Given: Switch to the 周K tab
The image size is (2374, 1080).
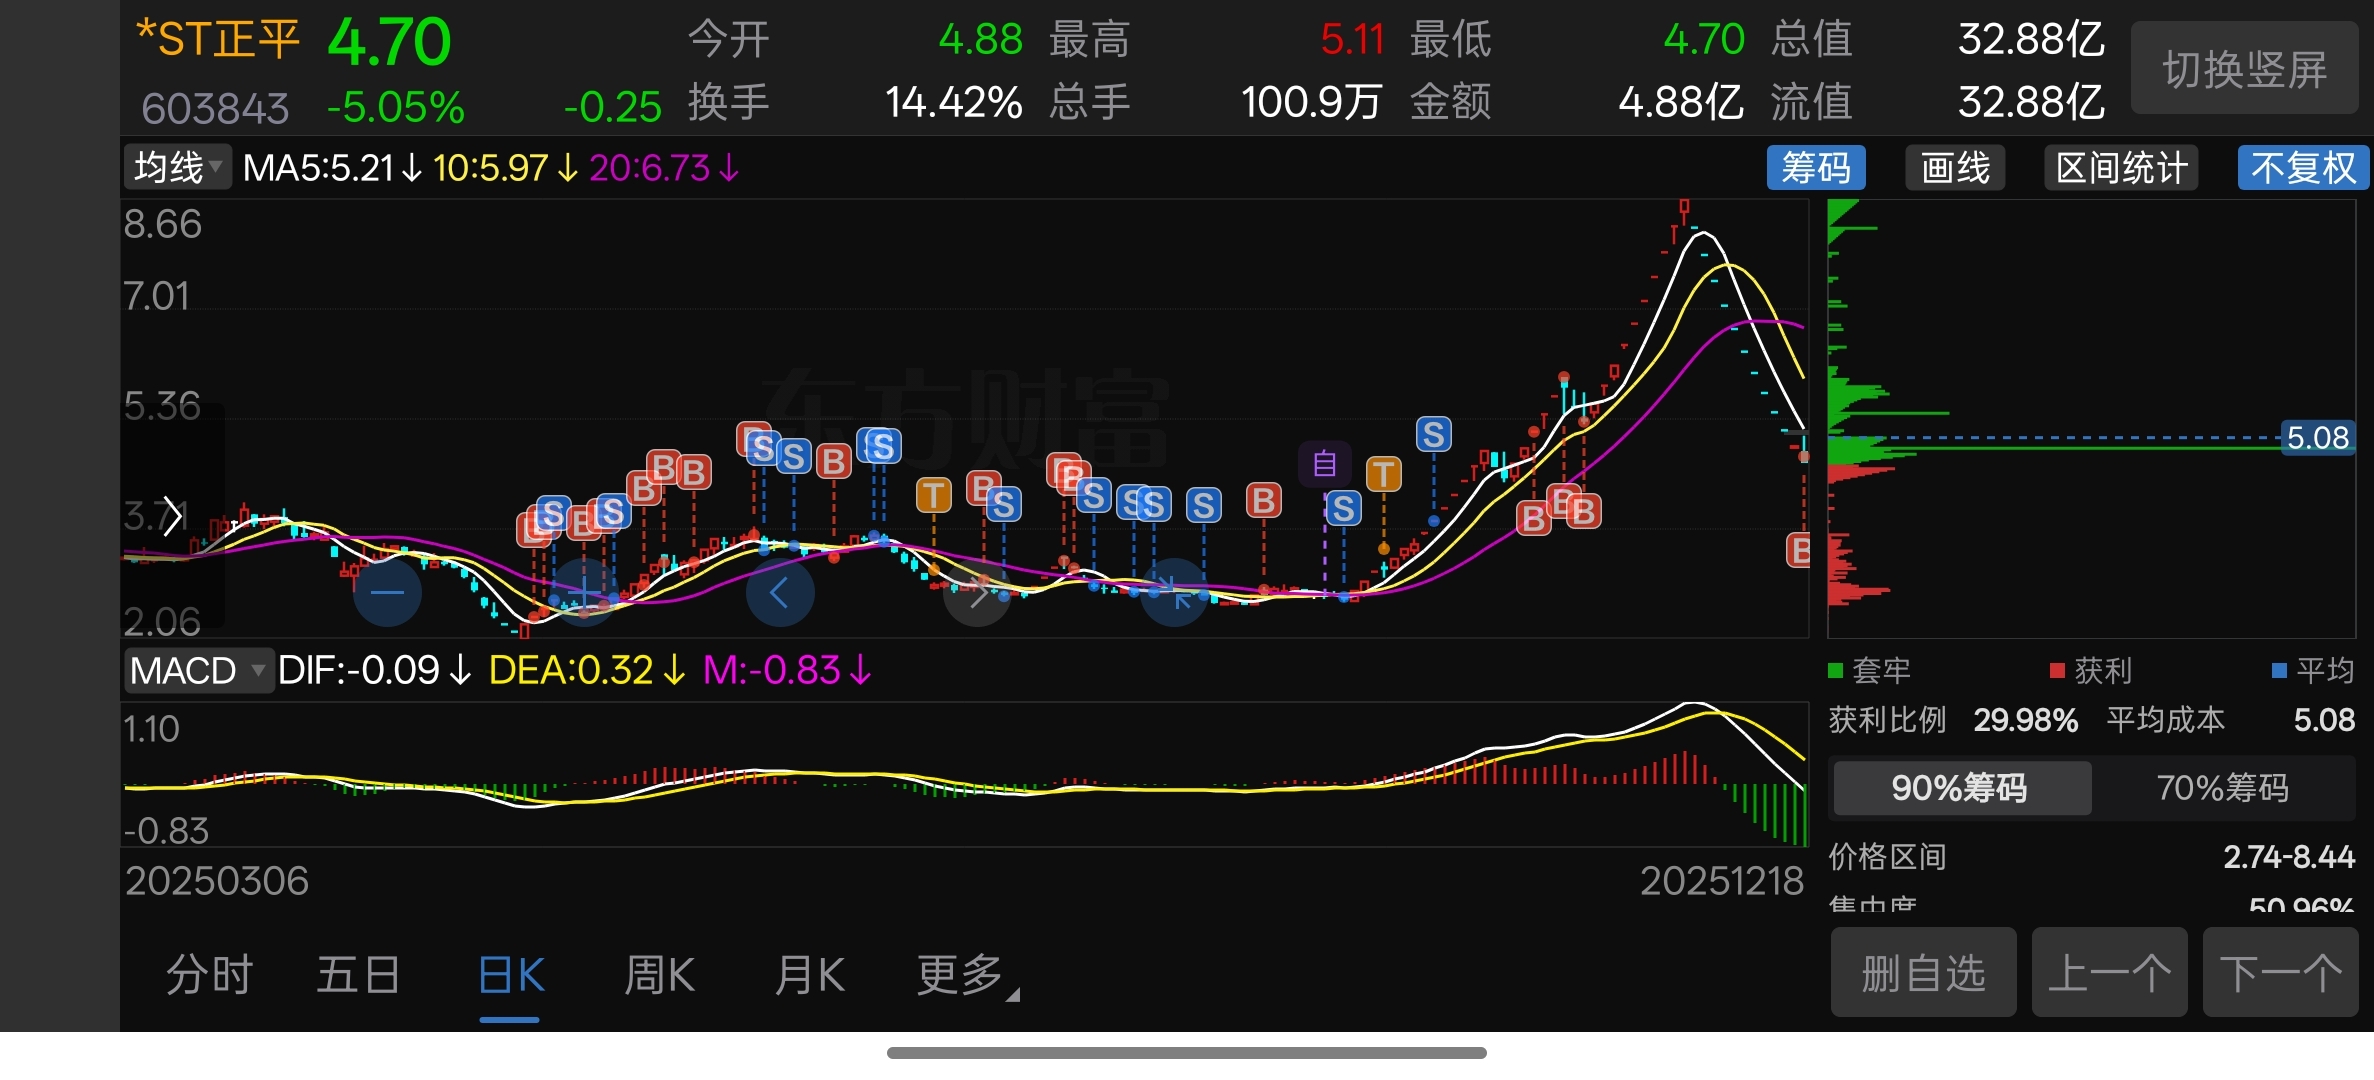Looking at the screenshot, I should [659, 975].
